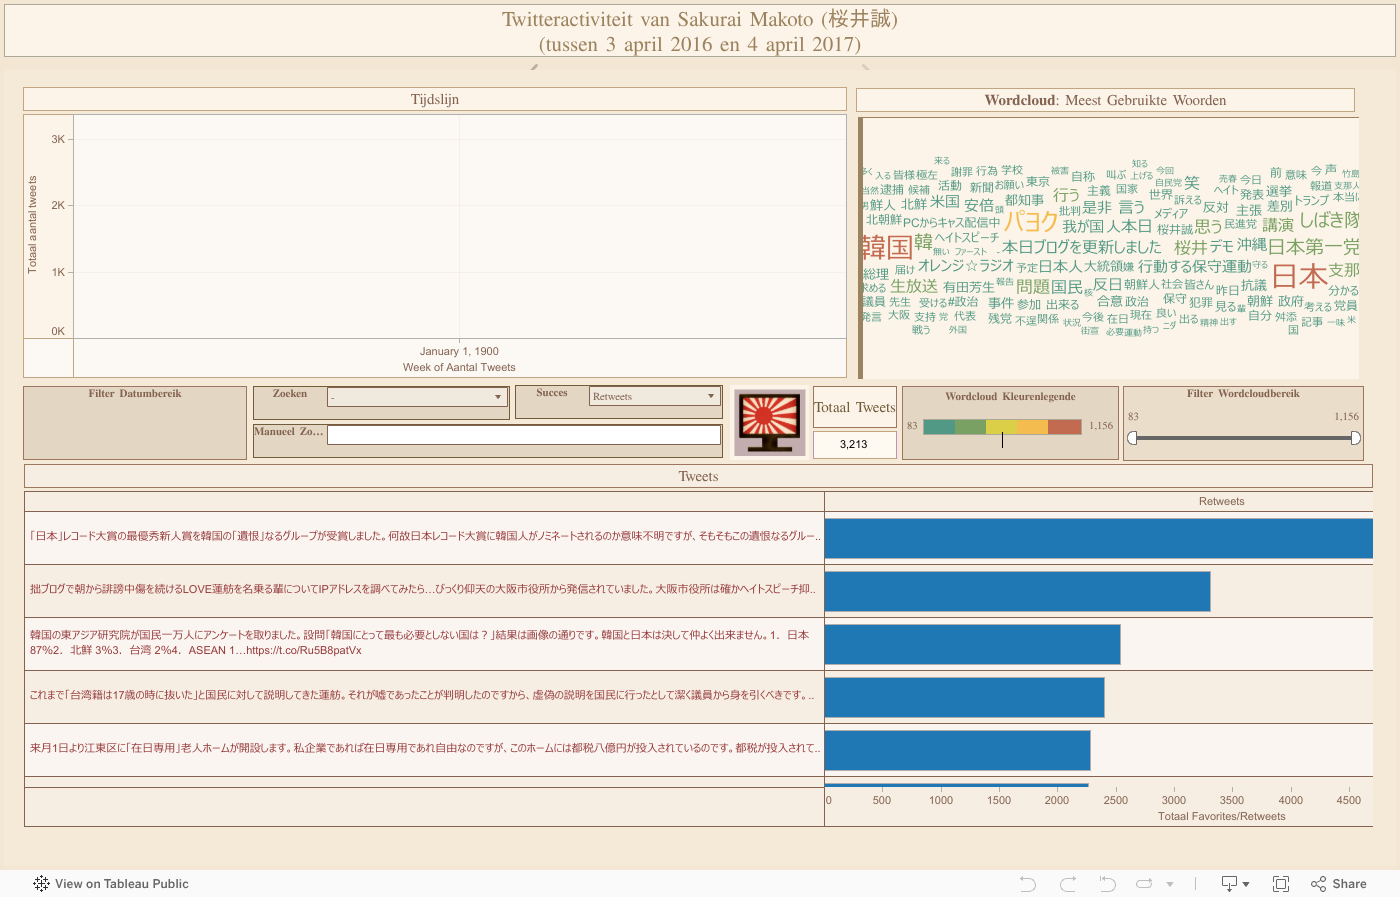Select the top retweets bar
1400x897 pixels.
pos(1098,538)
